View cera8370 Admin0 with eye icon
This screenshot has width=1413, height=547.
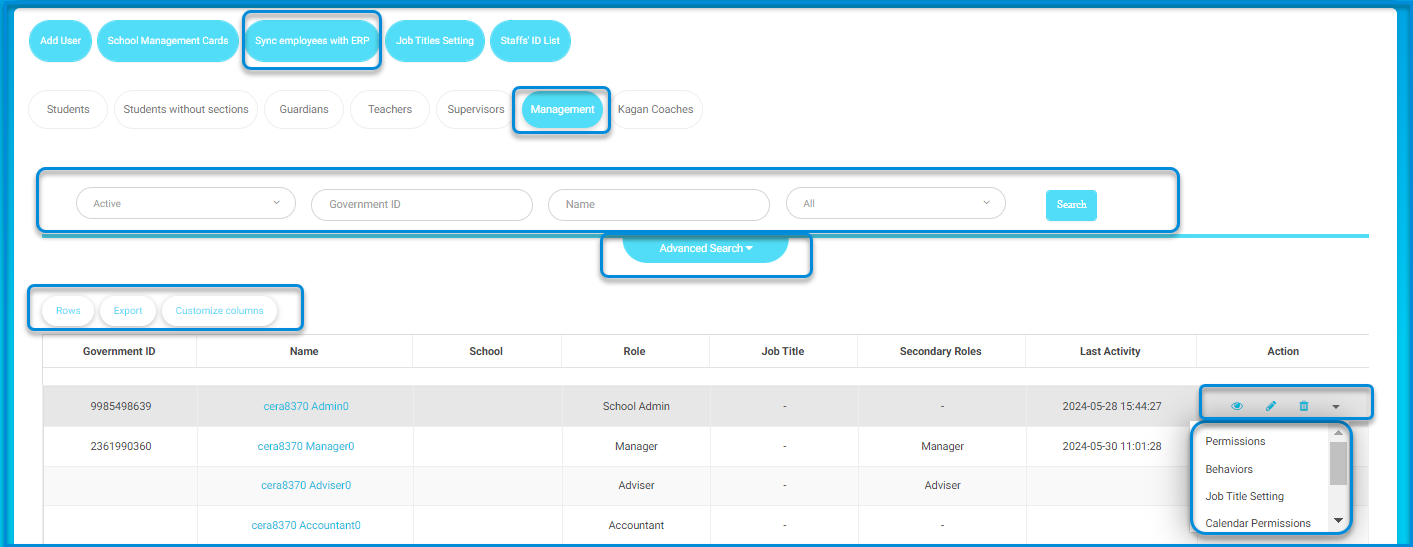(1237, 406)
